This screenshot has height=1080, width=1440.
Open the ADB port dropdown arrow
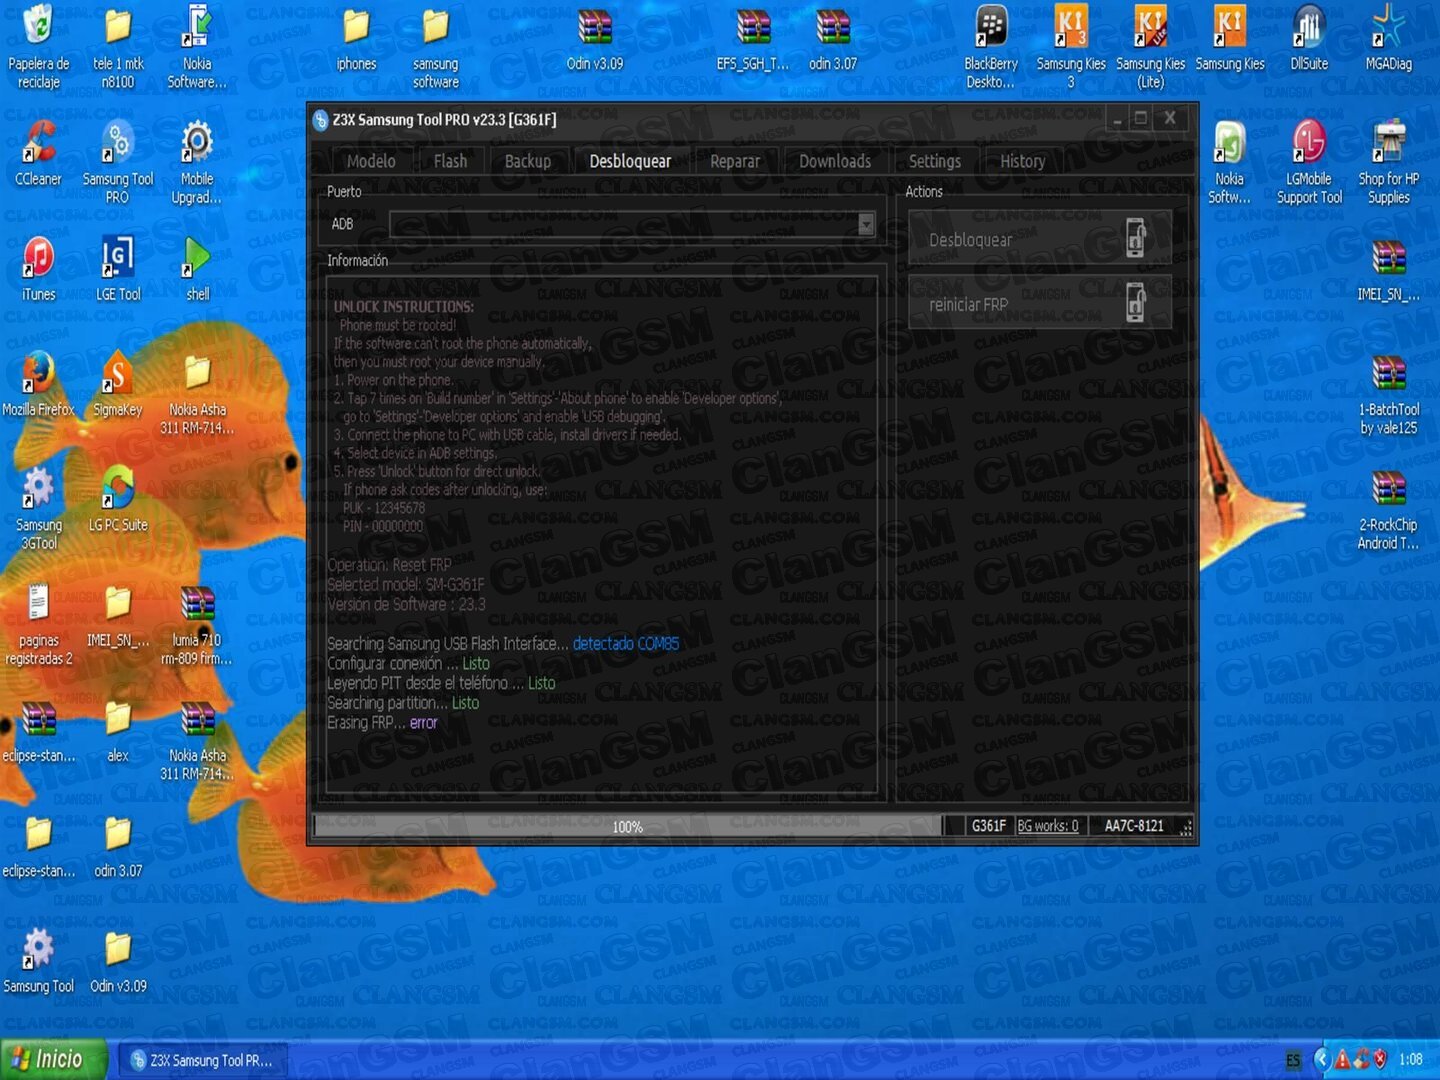pyautogui.click(x=866, y=224)
